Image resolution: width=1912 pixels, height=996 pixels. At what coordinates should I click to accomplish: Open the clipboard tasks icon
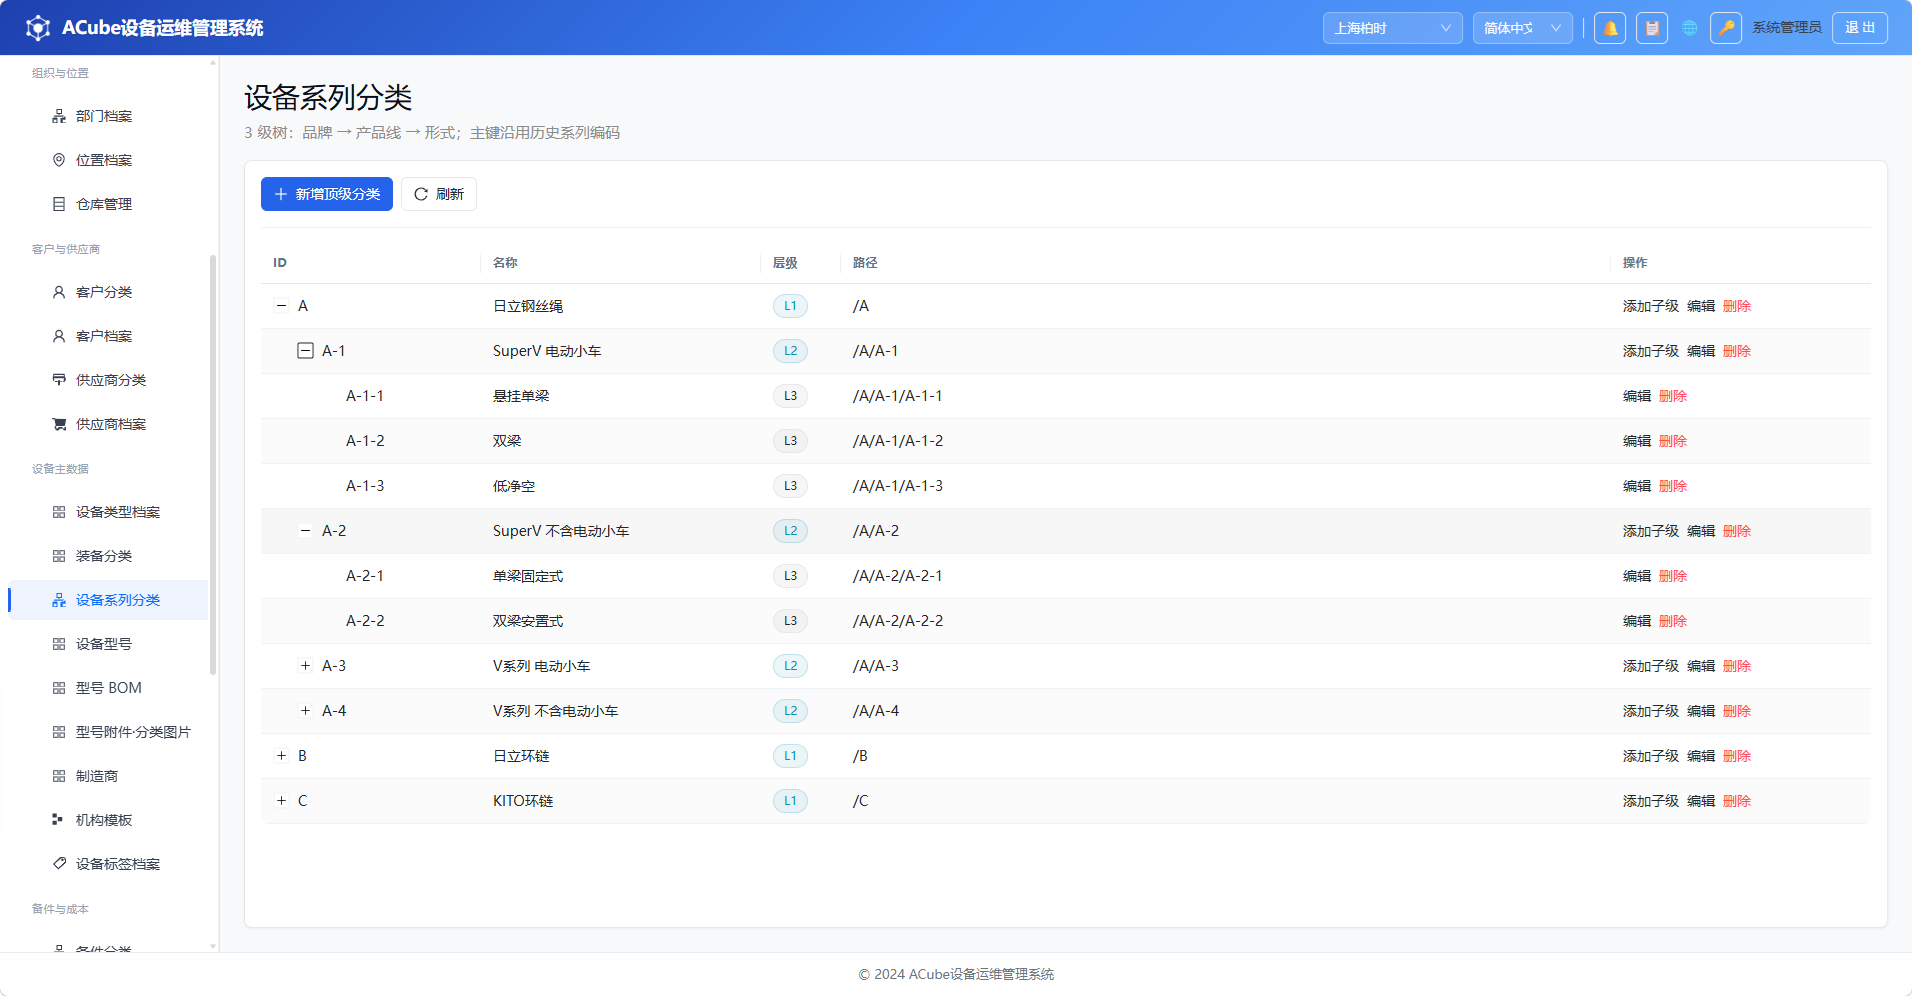(1652, 28)
